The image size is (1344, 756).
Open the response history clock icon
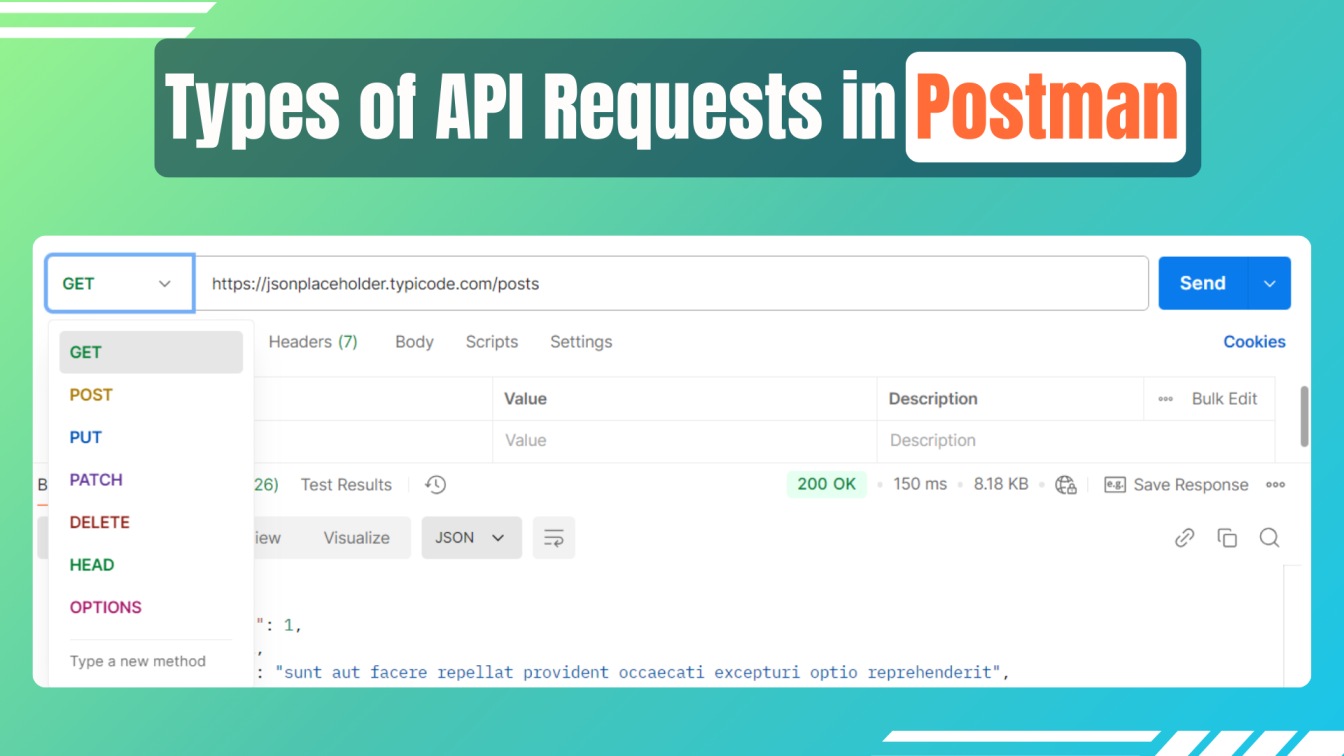click(435, 485)
